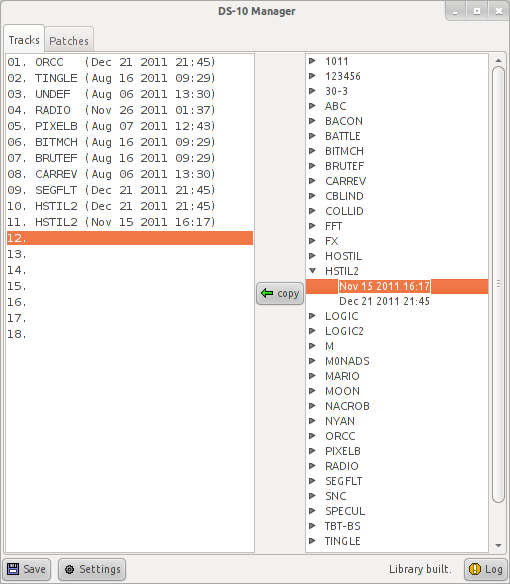
Task: Expand the BACON library entry
Action: [312, 121]
